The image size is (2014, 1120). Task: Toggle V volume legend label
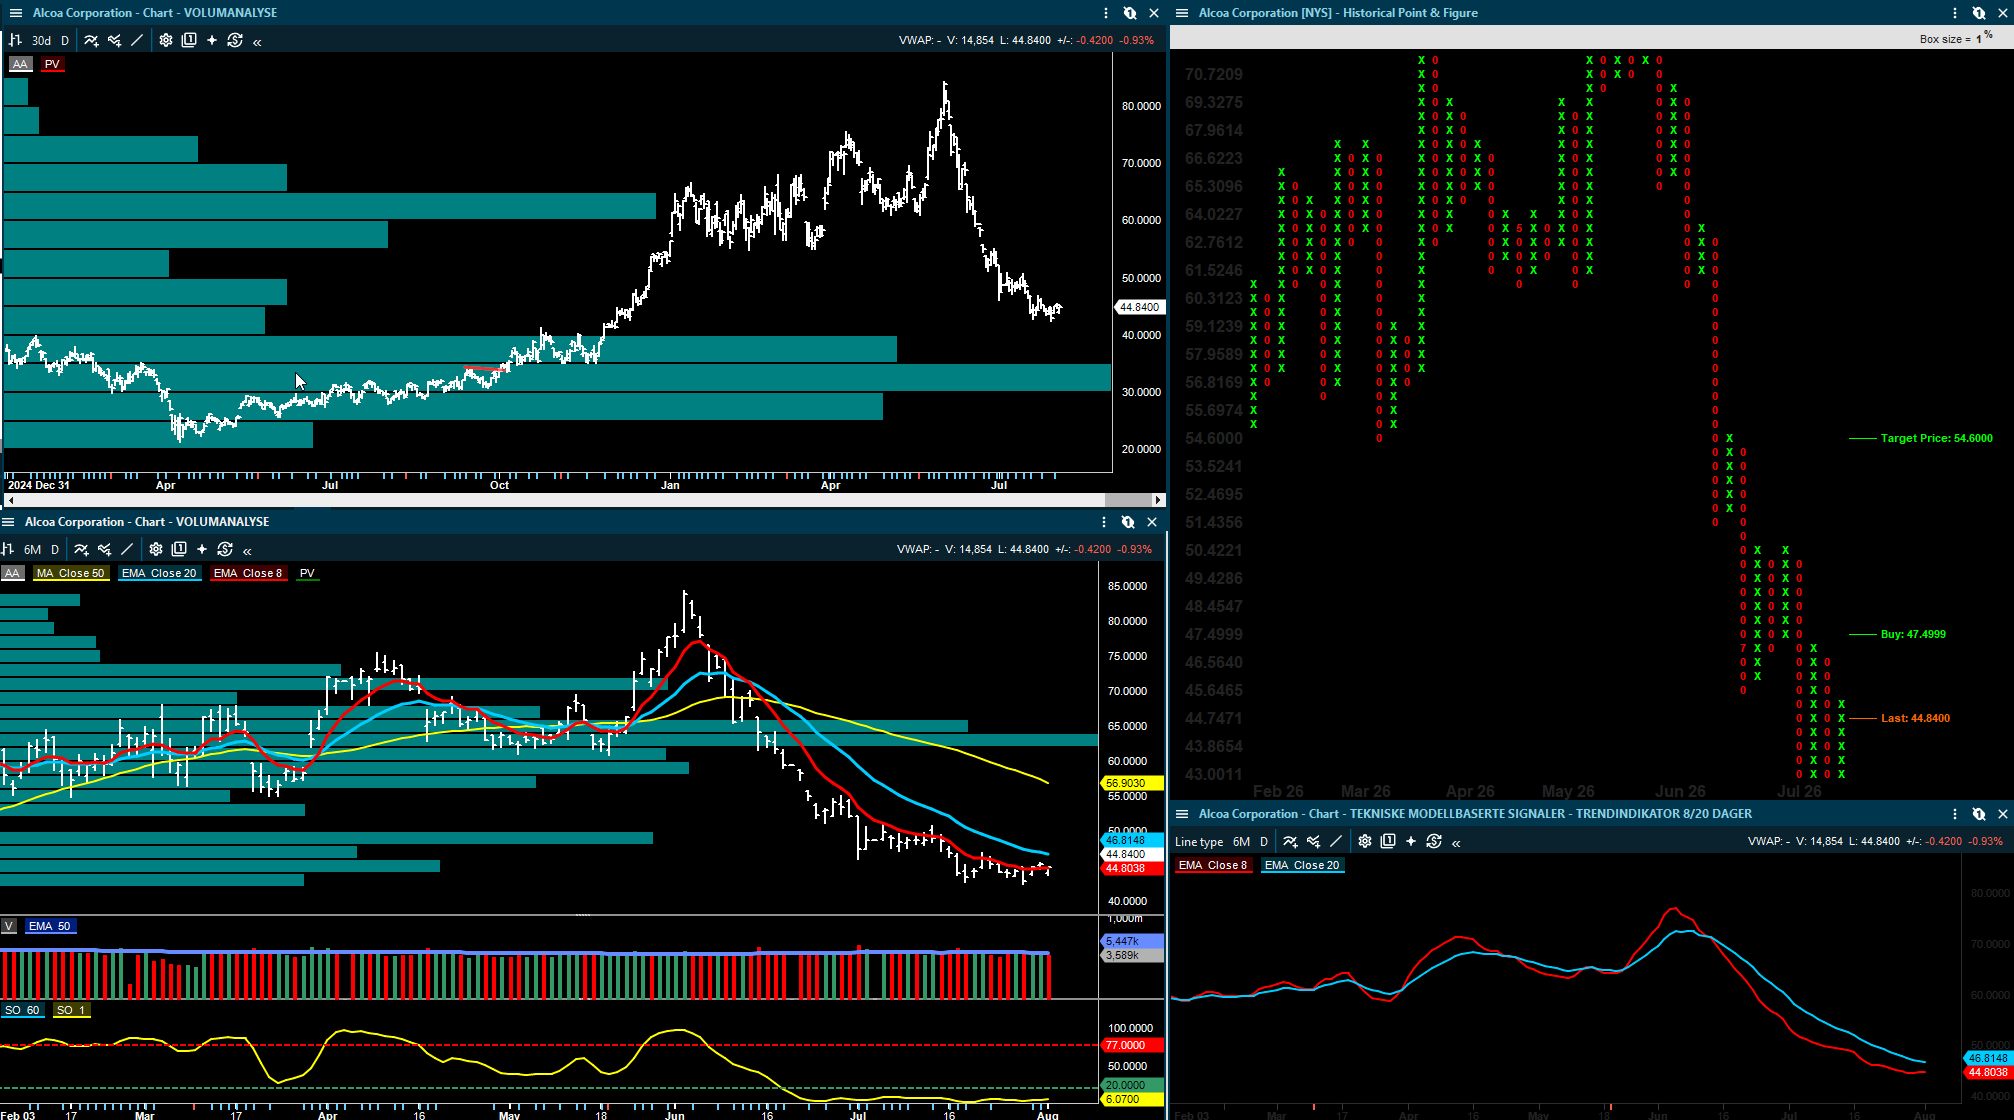point(9,926)
